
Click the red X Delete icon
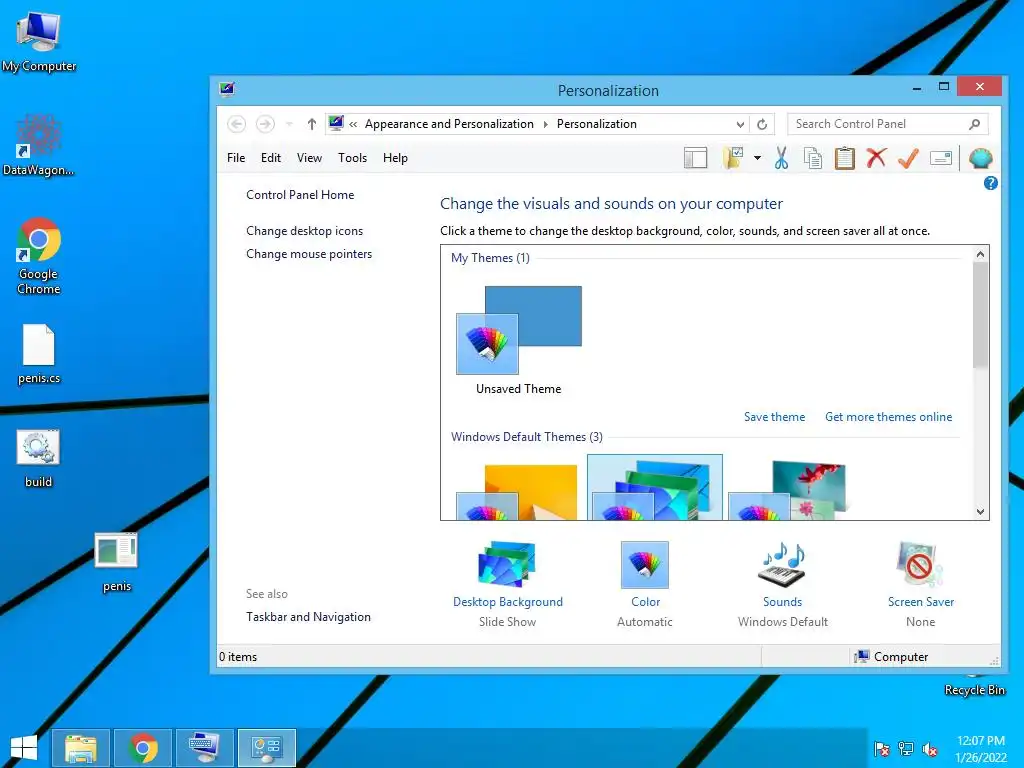pos(876,158)
